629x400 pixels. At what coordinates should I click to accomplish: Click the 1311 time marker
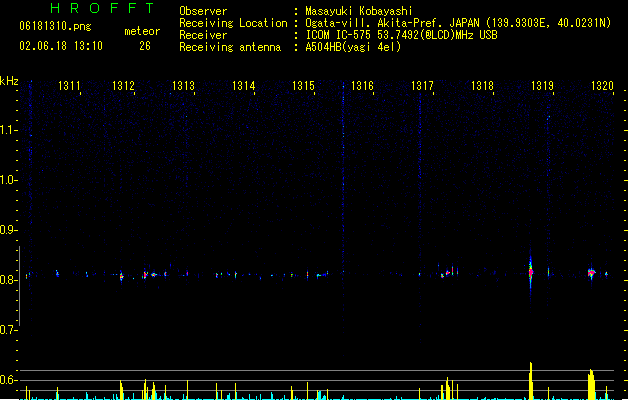69,86
